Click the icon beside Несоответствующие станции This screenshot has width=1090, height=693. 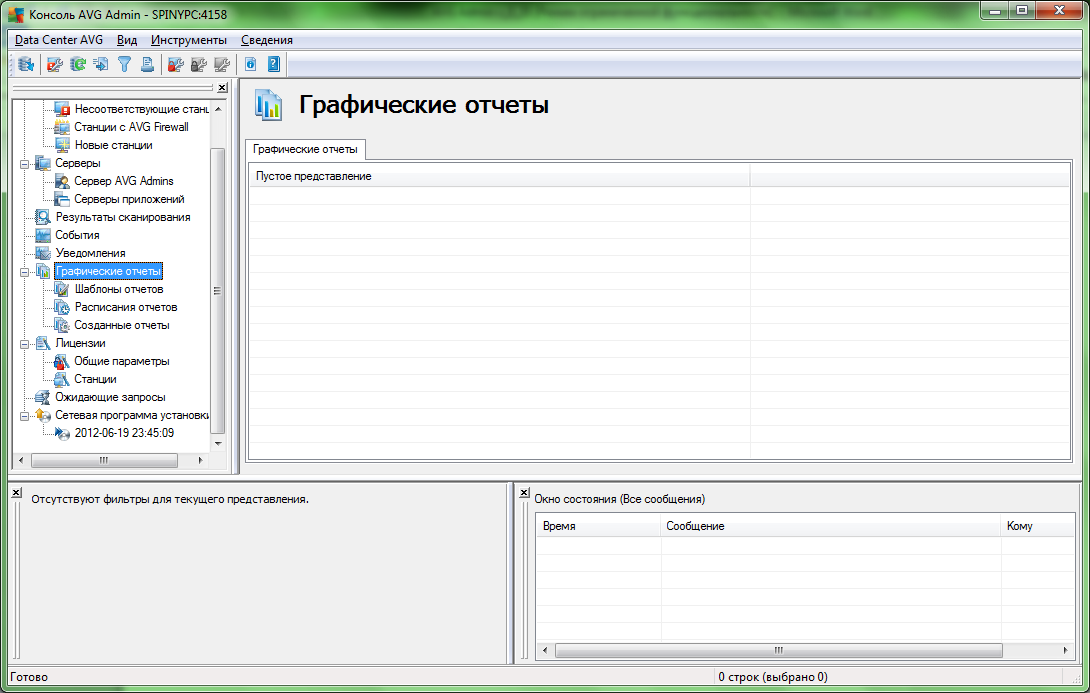coord(63,109)
